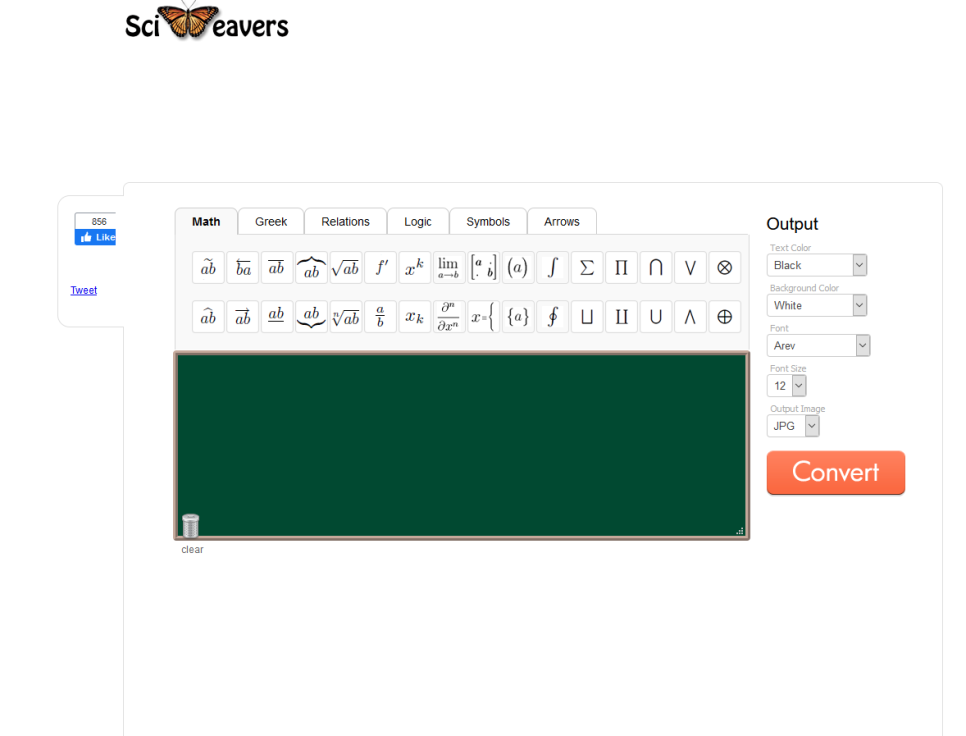The width and height of the screenshot is (966, 736).
Task: Click inside the green chalkboard input area
Action: tap(461, 445)
